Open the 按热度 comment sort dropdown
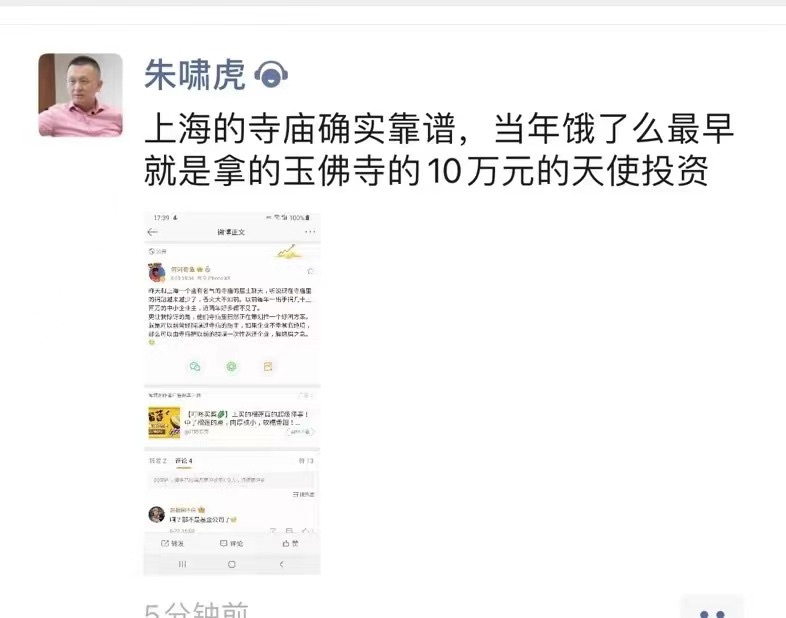The width and height of the screenshot is (786, 618). tap(303, 494)
